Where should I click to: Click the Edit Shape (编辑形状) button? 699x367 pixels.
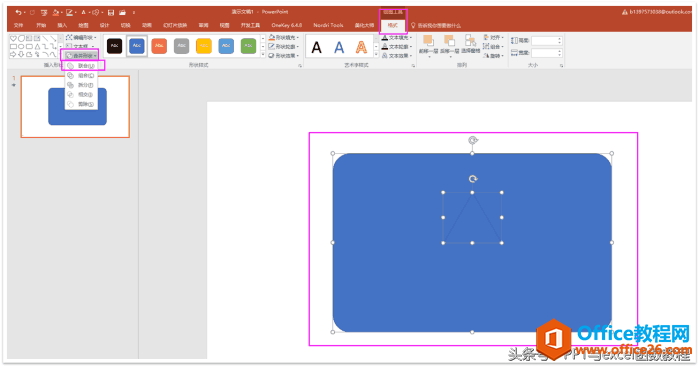click(81, 38)
